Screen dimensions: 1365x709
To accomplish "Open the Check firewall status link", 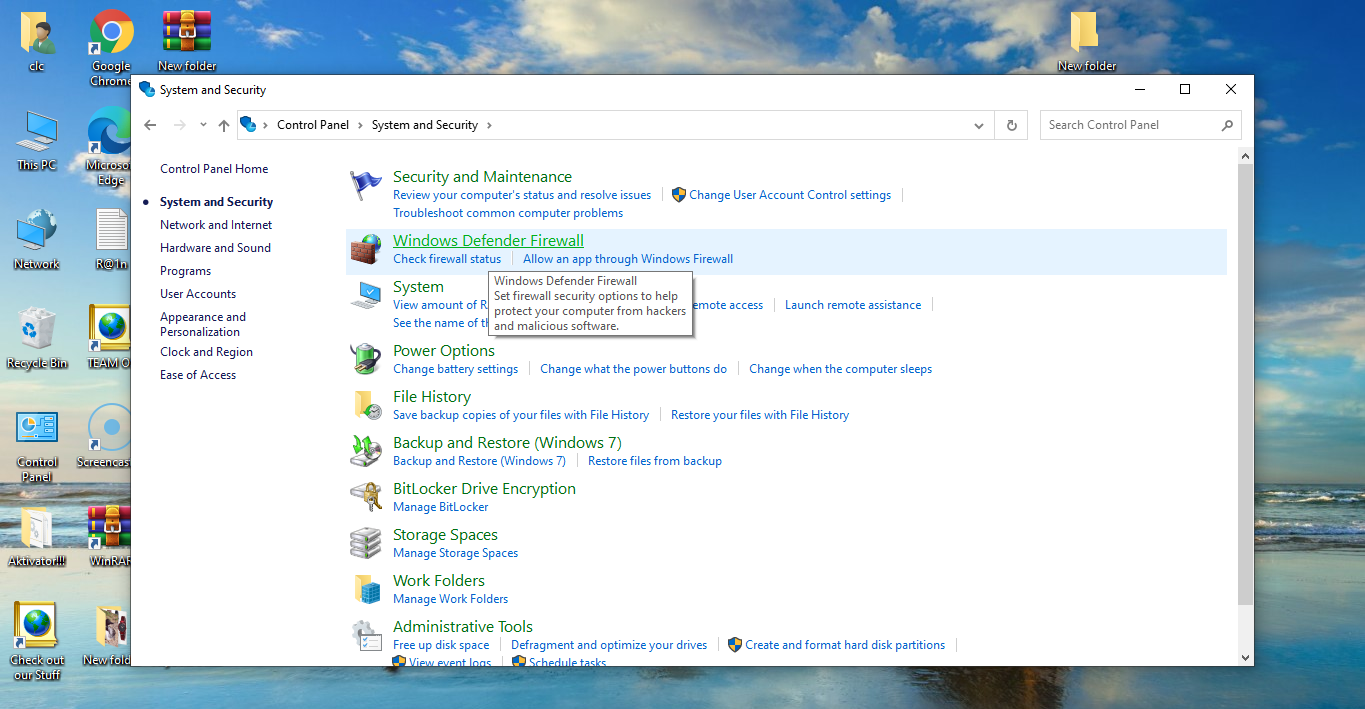I will (446, 258).
